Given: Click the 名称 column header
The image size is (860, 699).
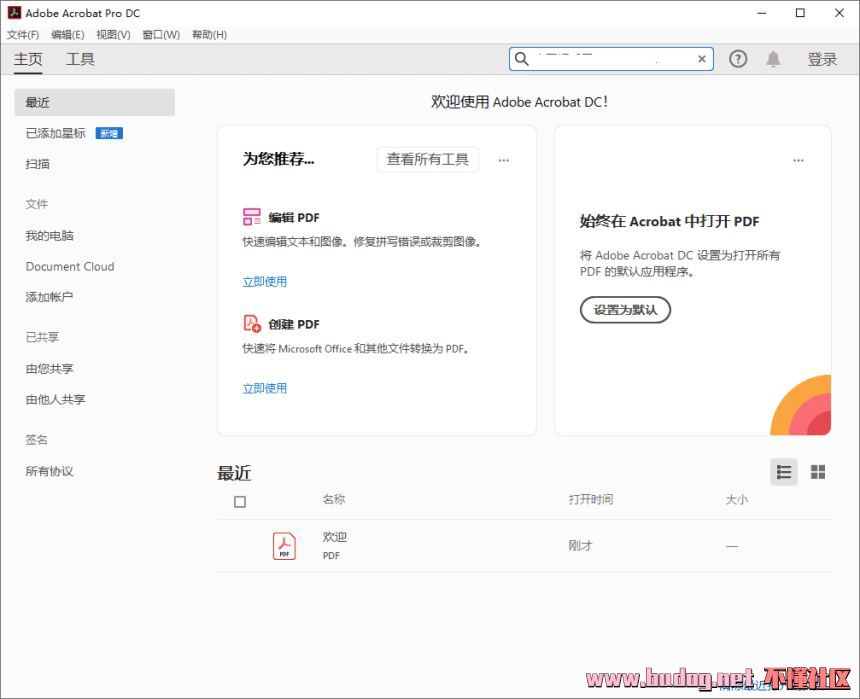Looking at the screenshot, I should click(333, 499).
